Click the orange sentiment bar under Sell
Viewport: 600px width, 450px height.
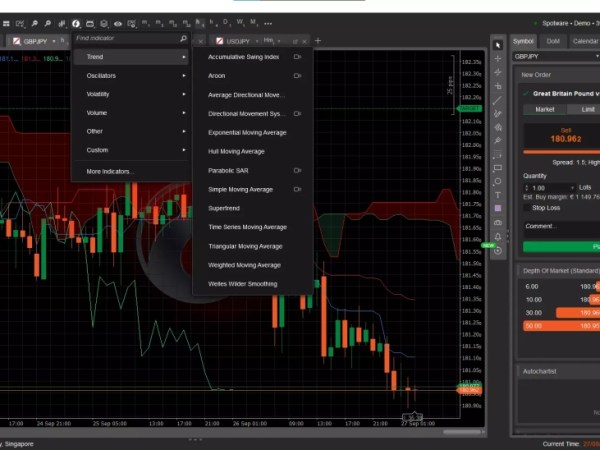pyautogui.click(x=561, y=152)
